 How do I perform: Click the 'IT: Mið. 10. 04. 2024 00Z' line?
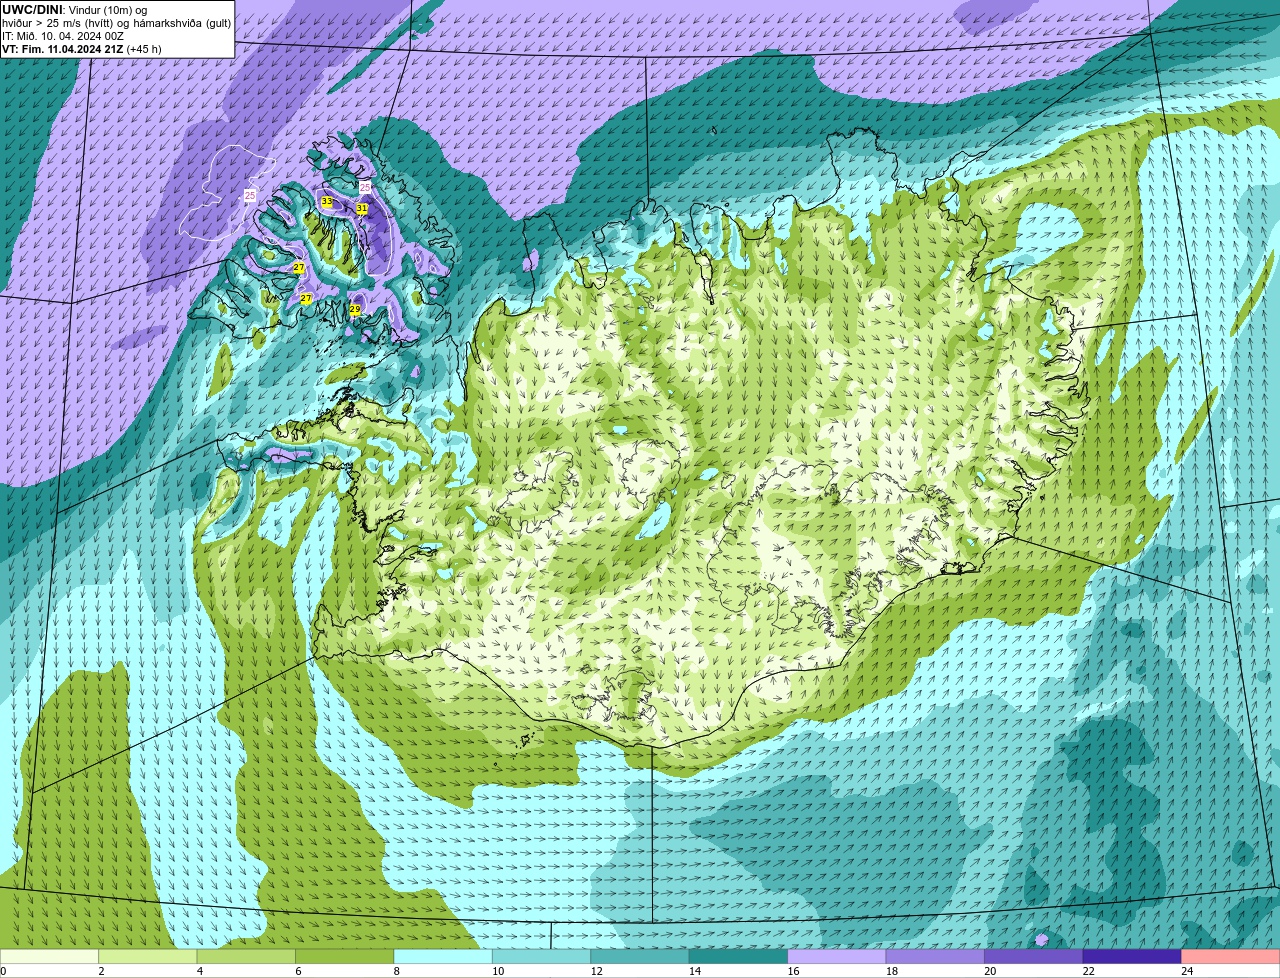point(63,36)
